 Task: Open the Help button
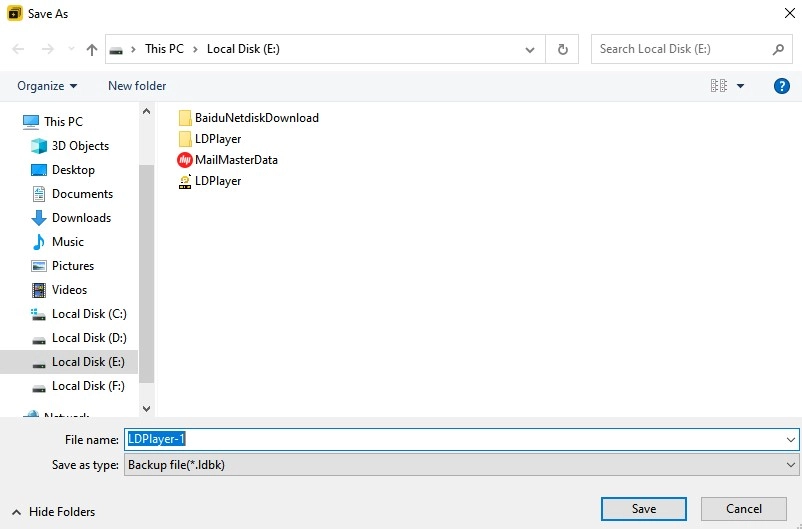pyautogui.click(x=782, y=86)
